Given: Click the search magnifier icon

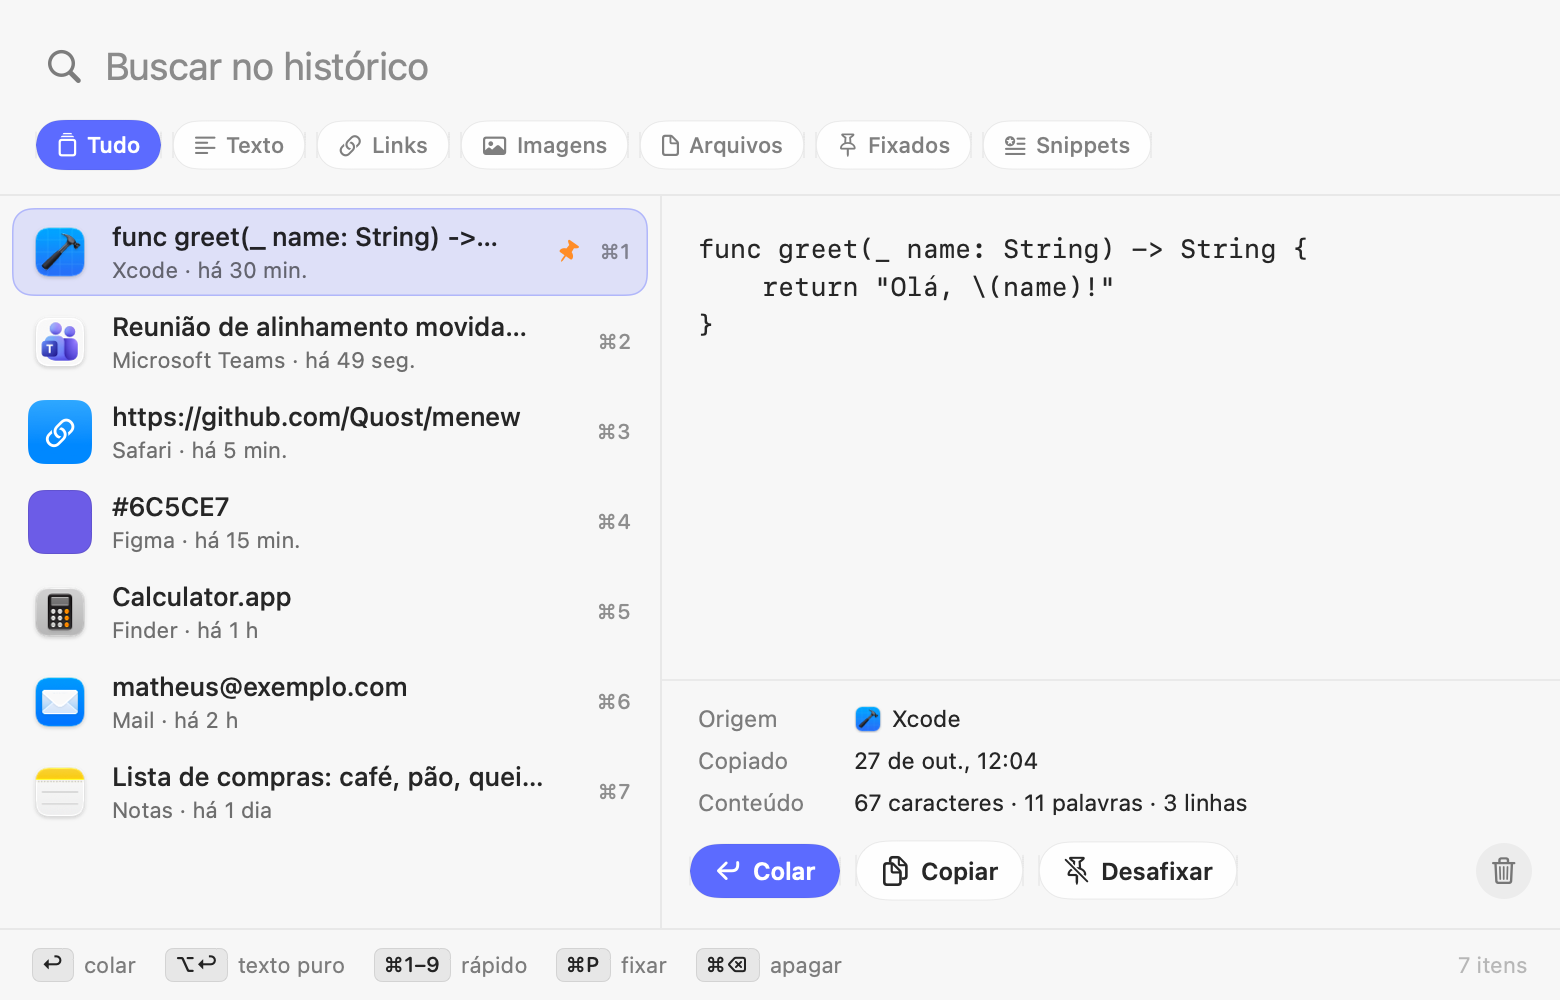Looking at the screenshot, I should [64, 66].
